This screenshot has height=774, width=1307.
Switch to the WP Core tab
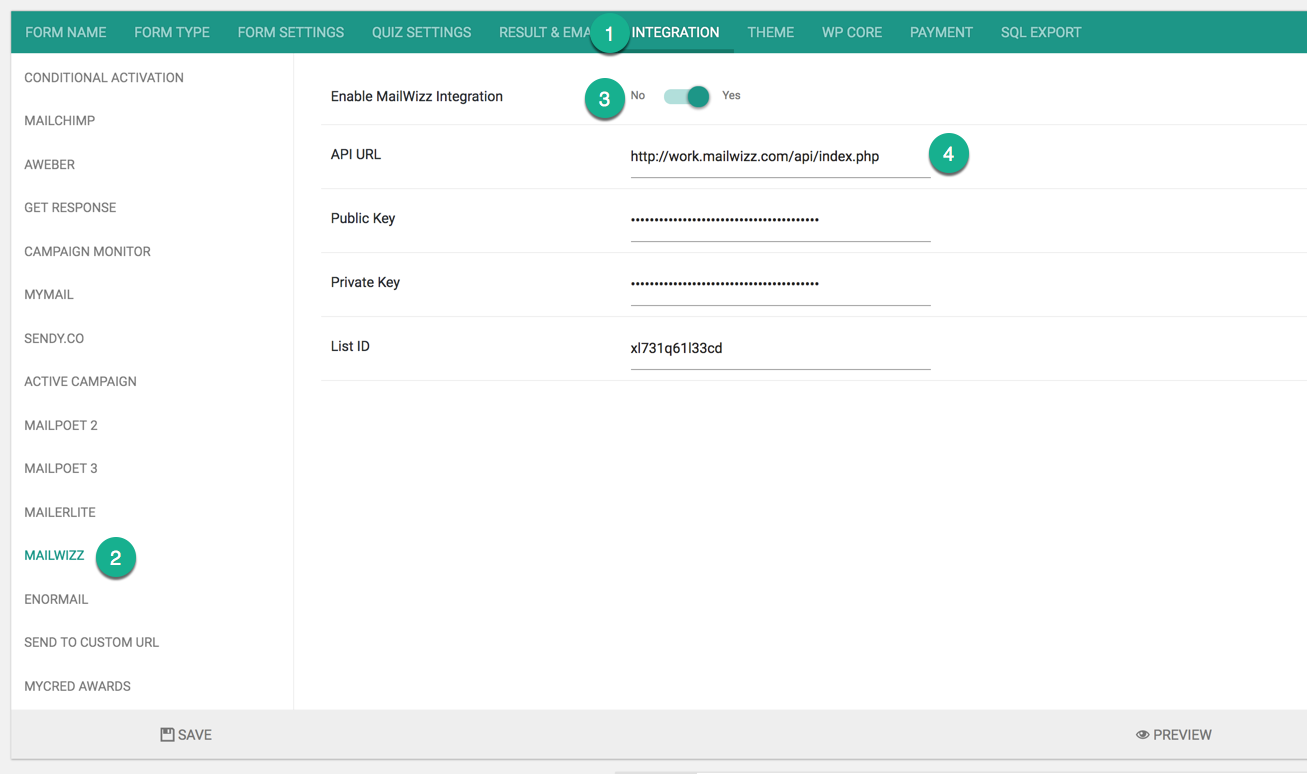[852, 32]
